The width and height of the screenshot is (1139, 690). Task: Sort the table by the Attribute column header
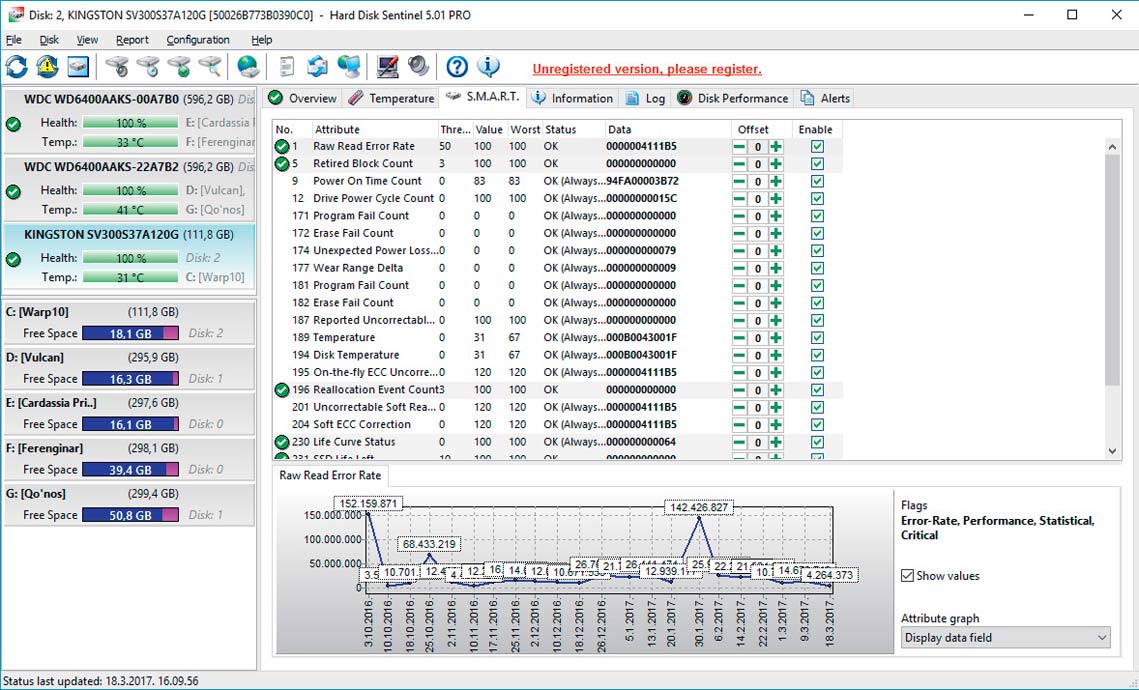[x=374, y=129]
